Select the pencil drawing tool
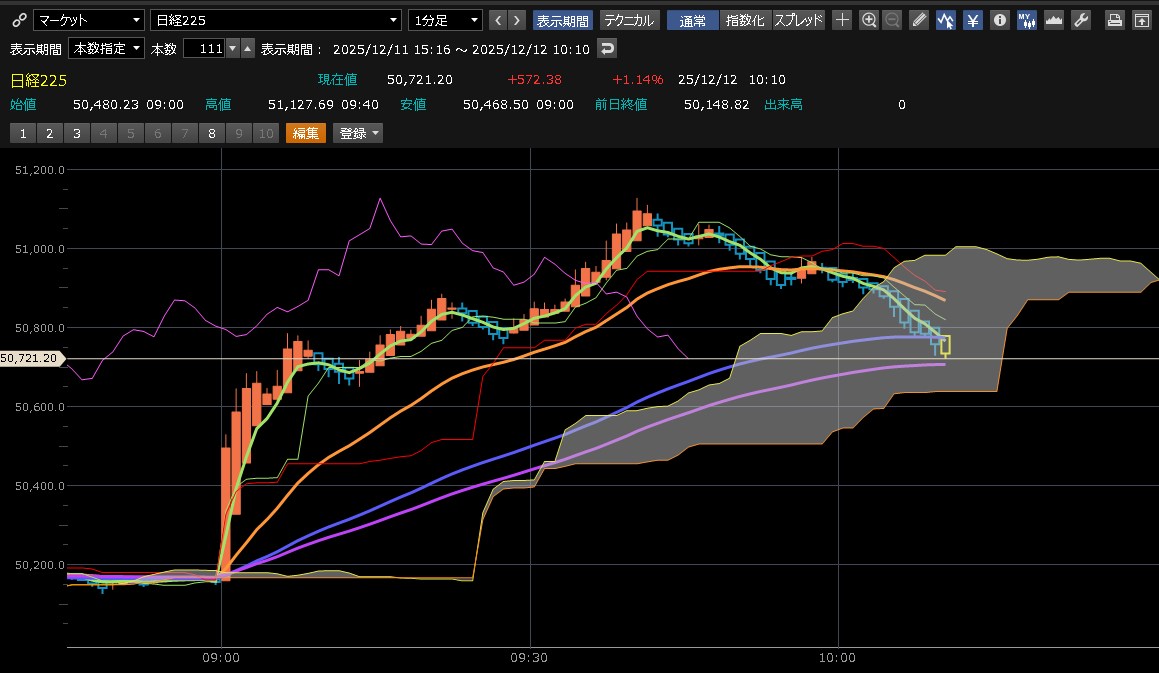This screenshot has height=673, width=1159. tap(919, 20)
